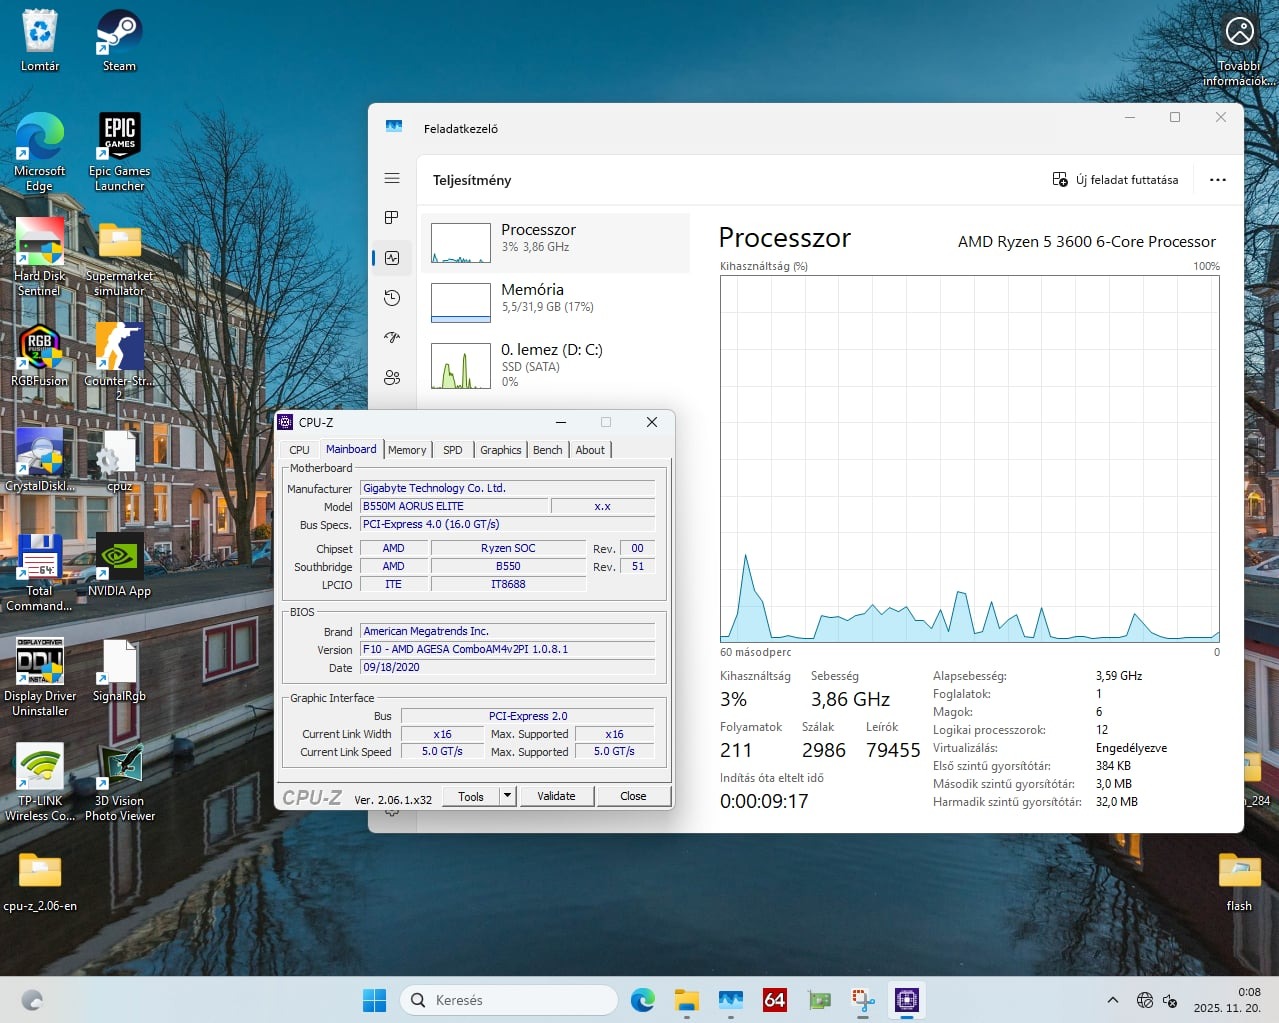Click the 'B550M AORUS ELITE' model field

454,506
